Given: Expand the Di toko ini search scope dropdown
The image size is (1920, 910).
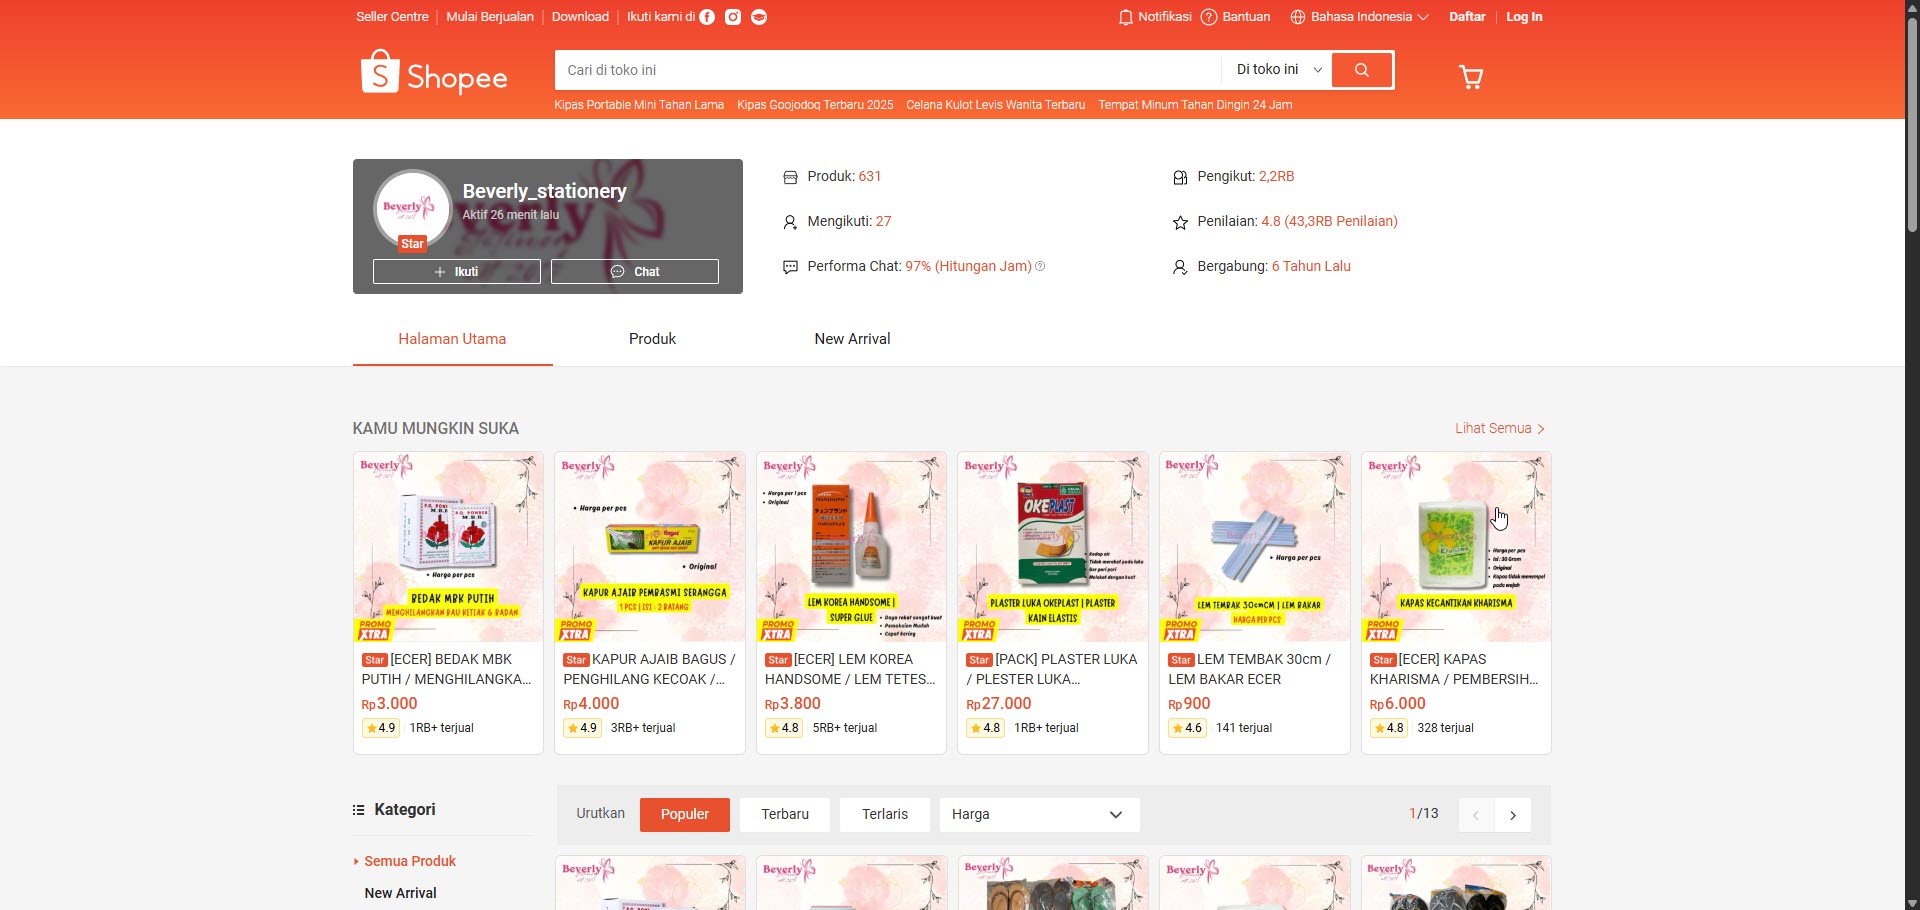Looking at the screenshot, I should (1278, 70).
